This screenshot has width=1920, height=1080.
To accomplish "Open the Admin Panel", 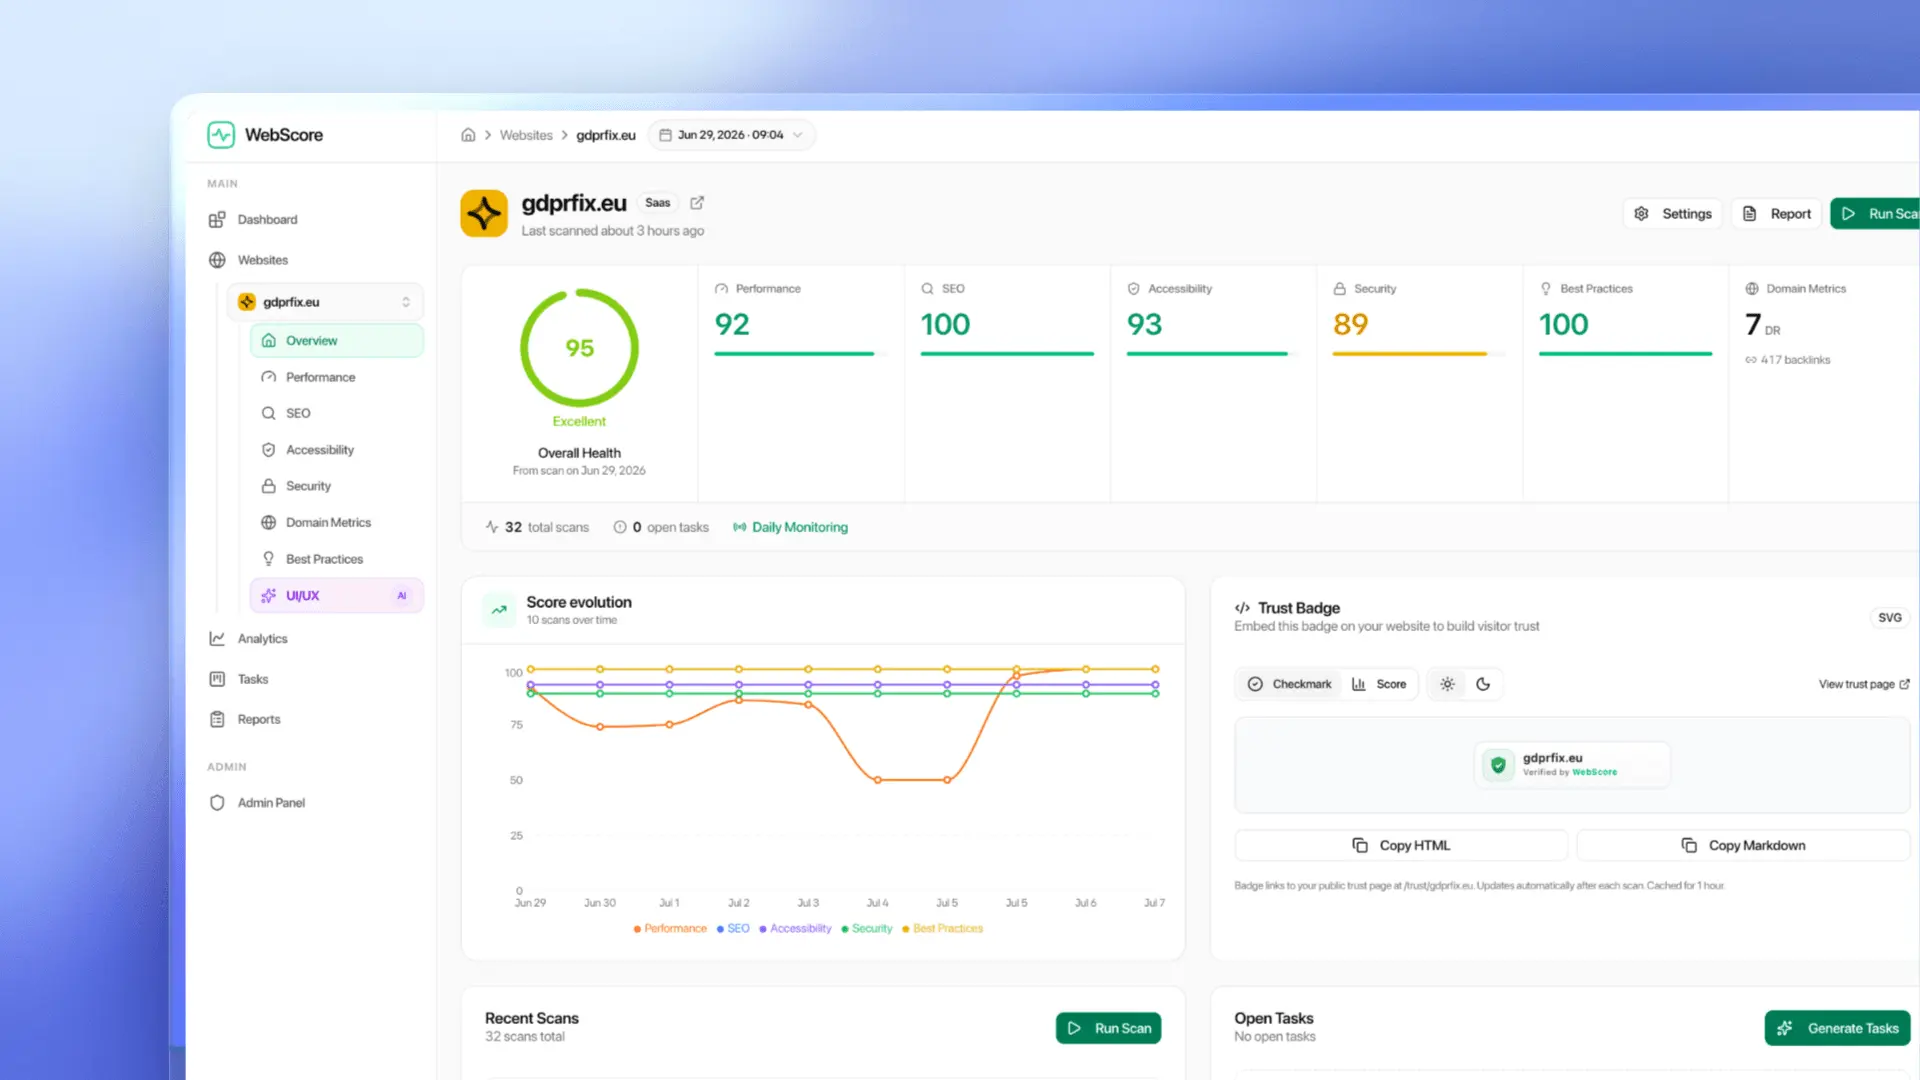I will [271, 803].
